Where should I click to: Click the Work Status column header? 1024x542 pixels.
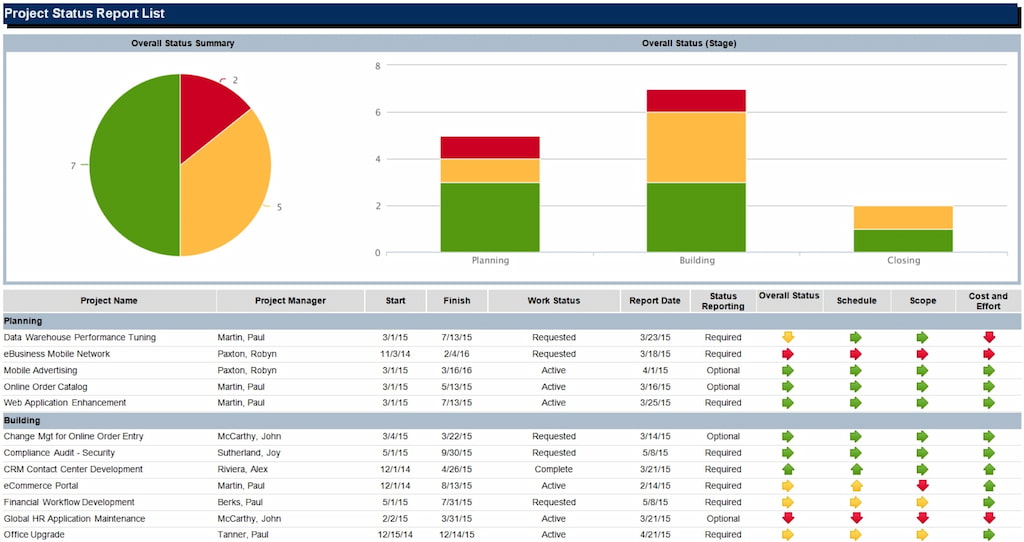pyautogui.click(x=553, y=300)
